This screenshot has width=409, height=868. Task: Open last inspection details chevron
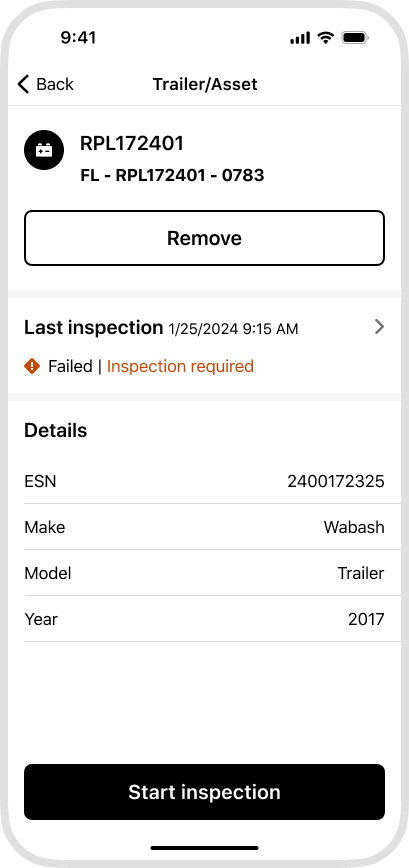pos(379,327)
